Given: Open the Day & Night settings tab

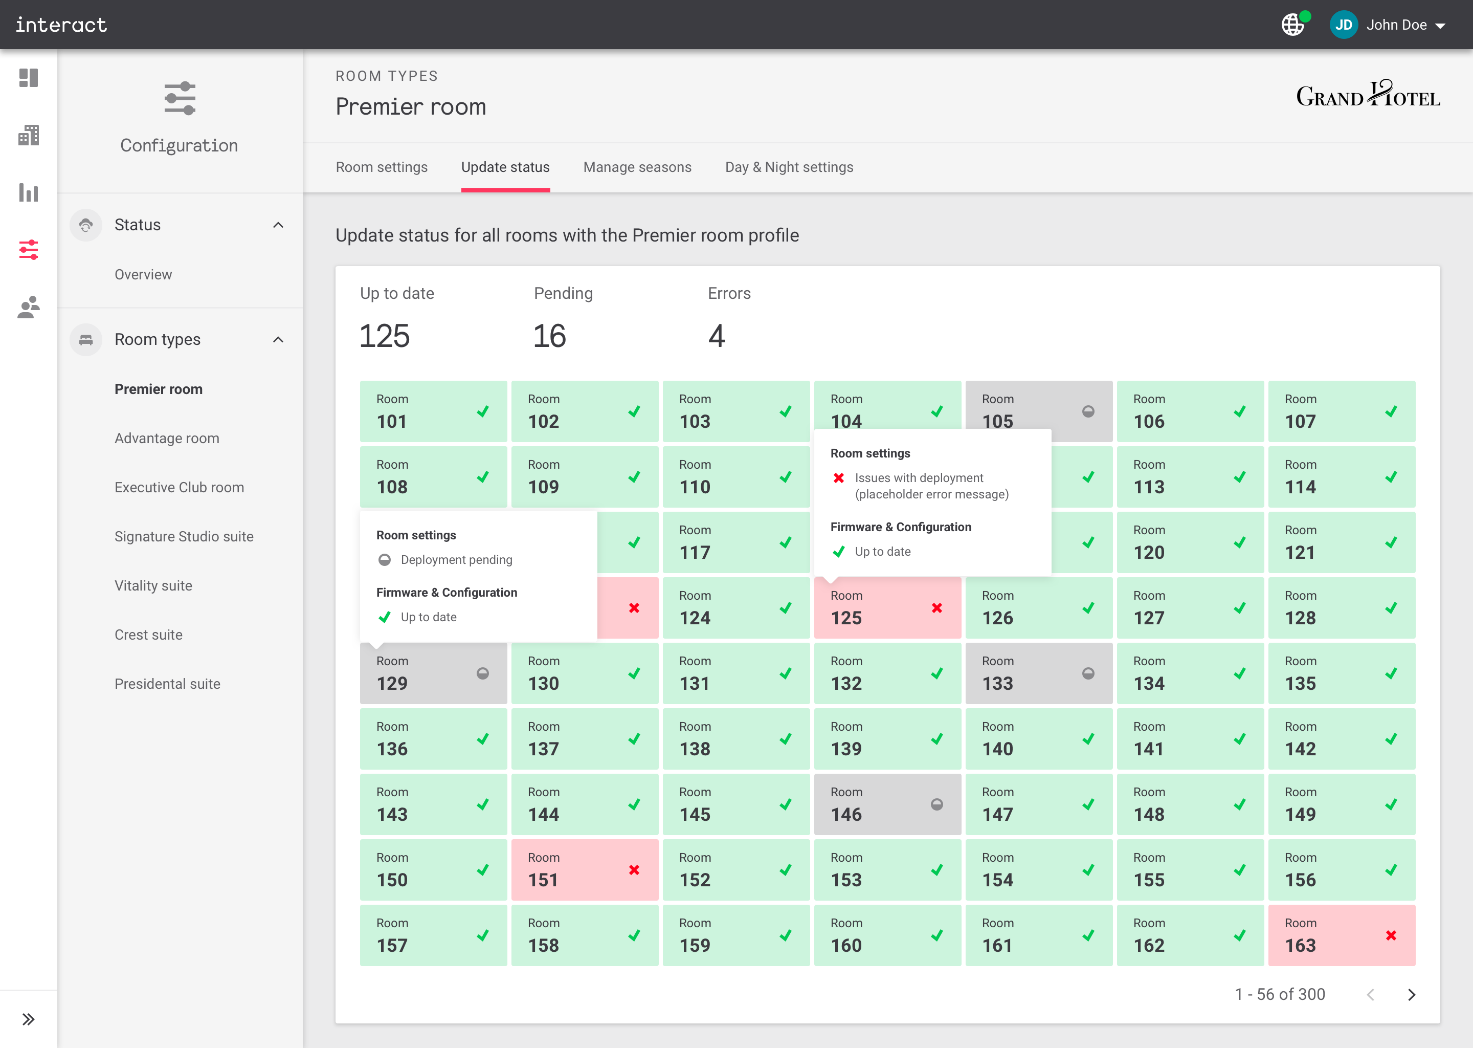Looking at the screenshot, I should [x=789, y=167].
